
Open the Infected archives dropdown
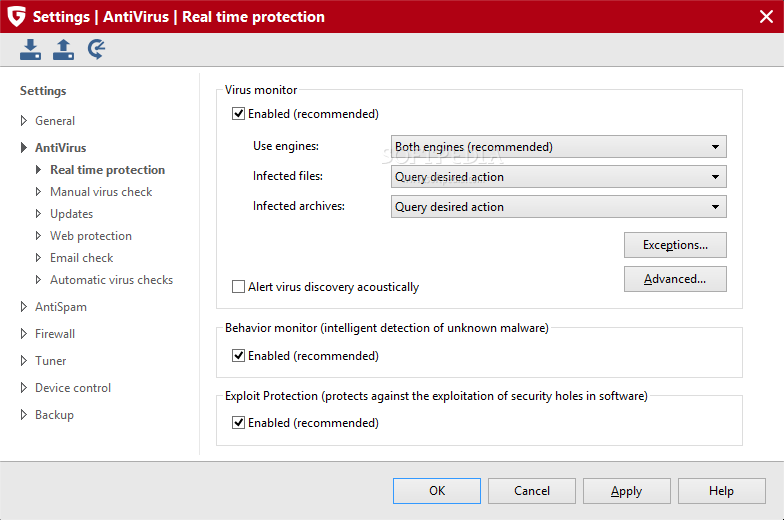[558, 207]
